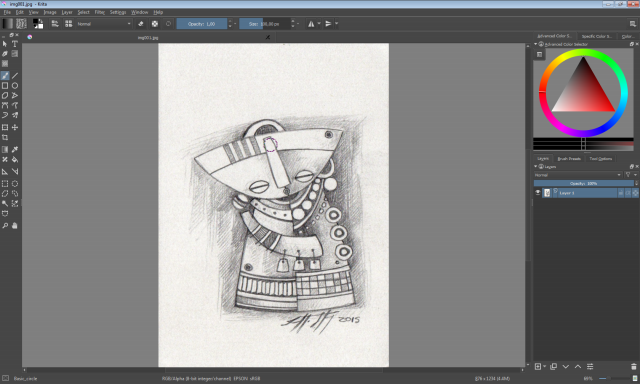Screen dimensions: 640x384
Task: Toggle Layer 1 lock icon
Action: 621,193
